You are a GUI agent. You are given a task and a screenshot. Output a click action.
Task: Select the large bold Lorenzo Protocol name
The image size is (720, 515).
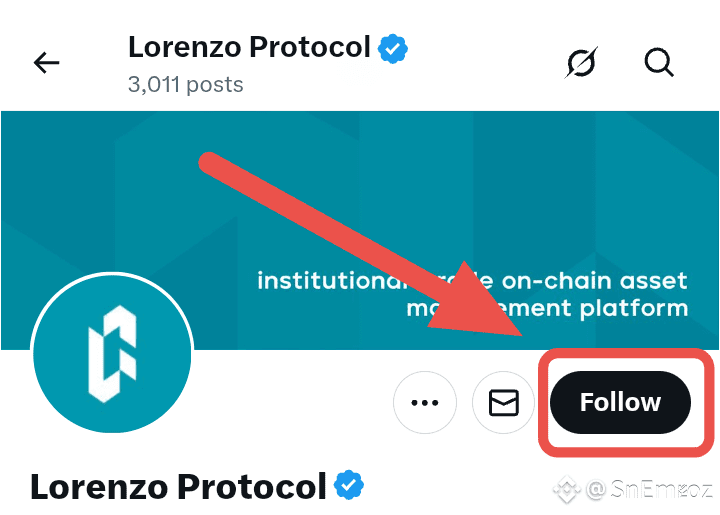pos(178,487)
